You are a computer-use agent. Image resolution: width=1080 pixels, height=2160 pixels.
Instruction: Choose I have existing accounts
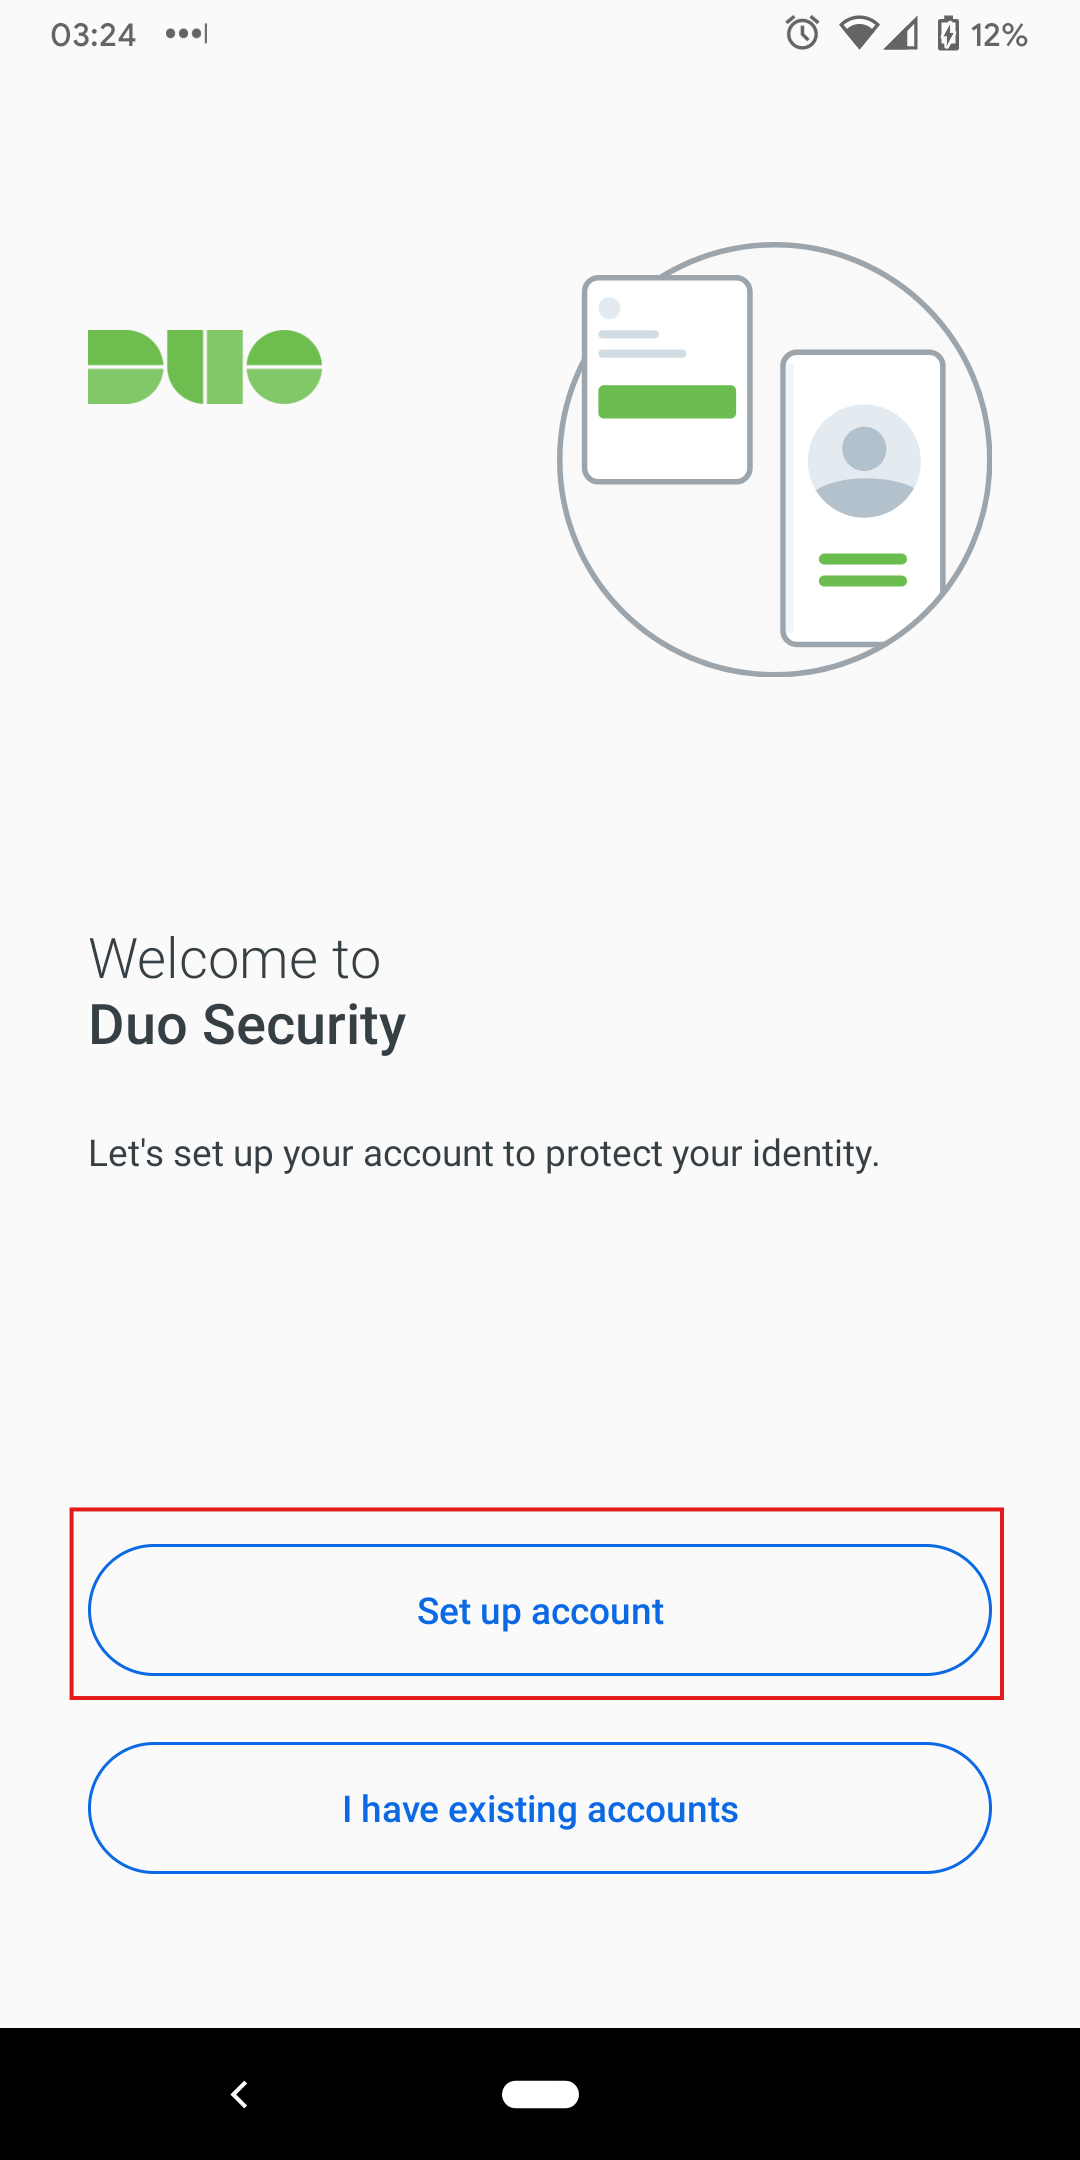[540, 1808]
